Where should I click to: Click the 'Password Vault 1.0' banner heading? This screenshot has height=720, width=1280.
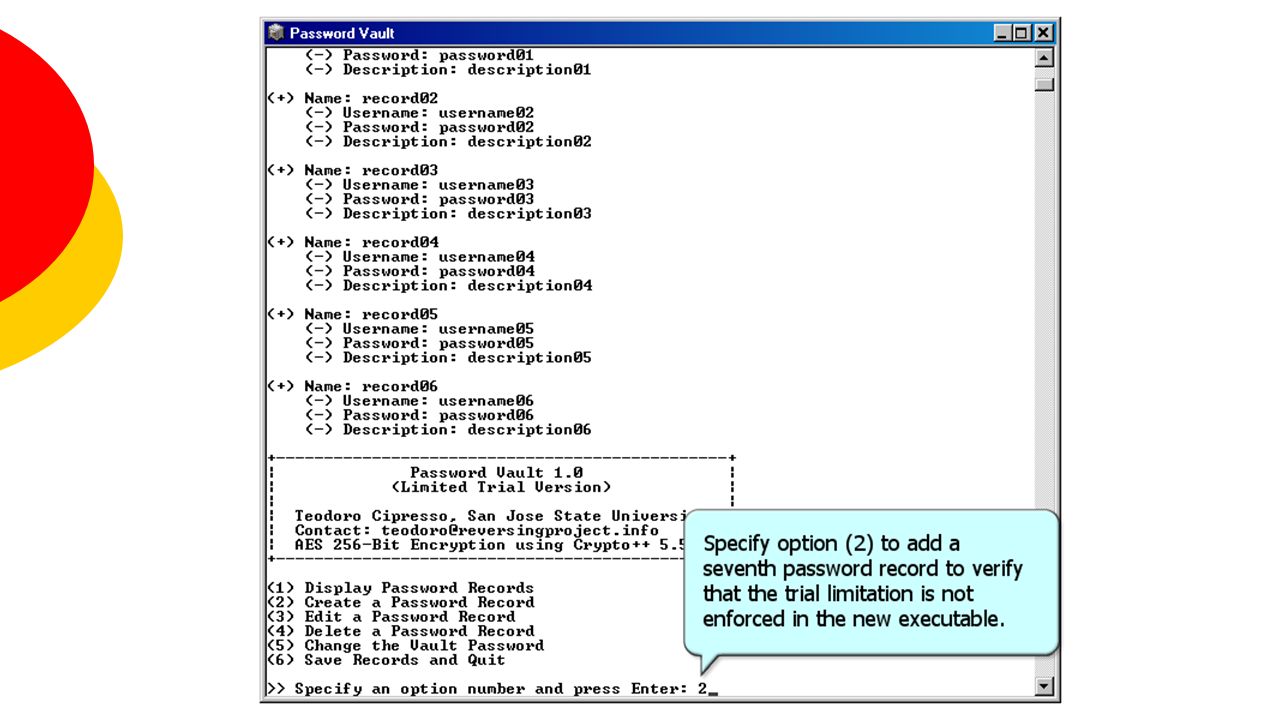(x=496, y=473)
